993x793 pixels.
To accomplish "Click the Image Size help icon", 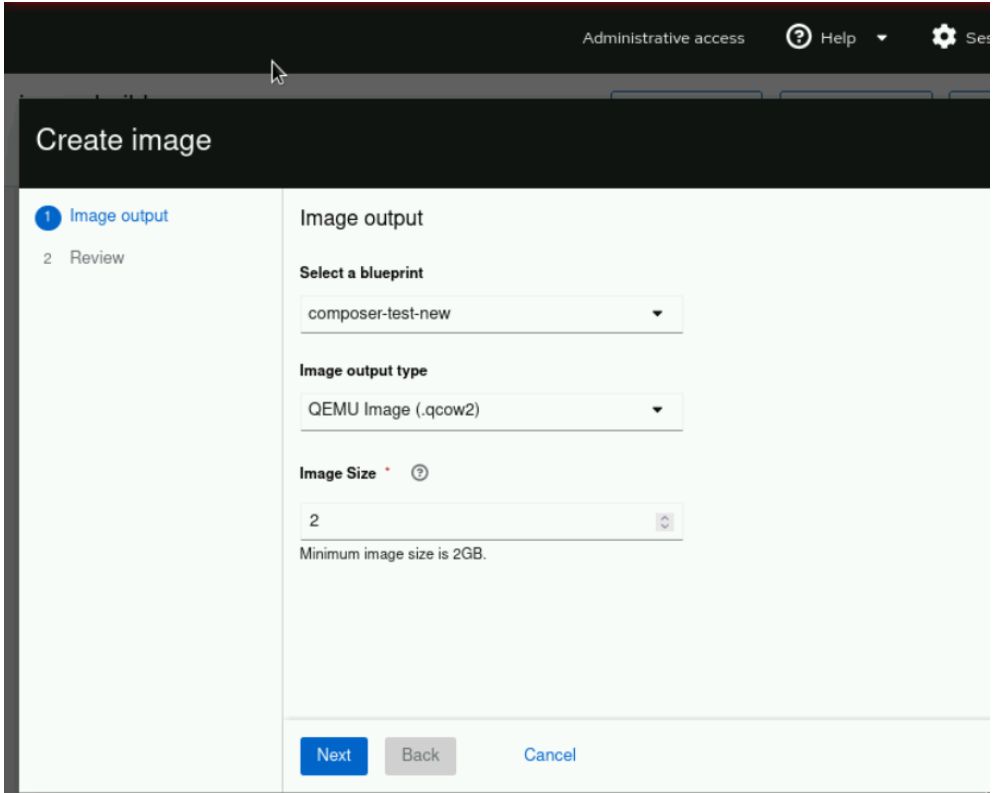I will click(419, 473).
